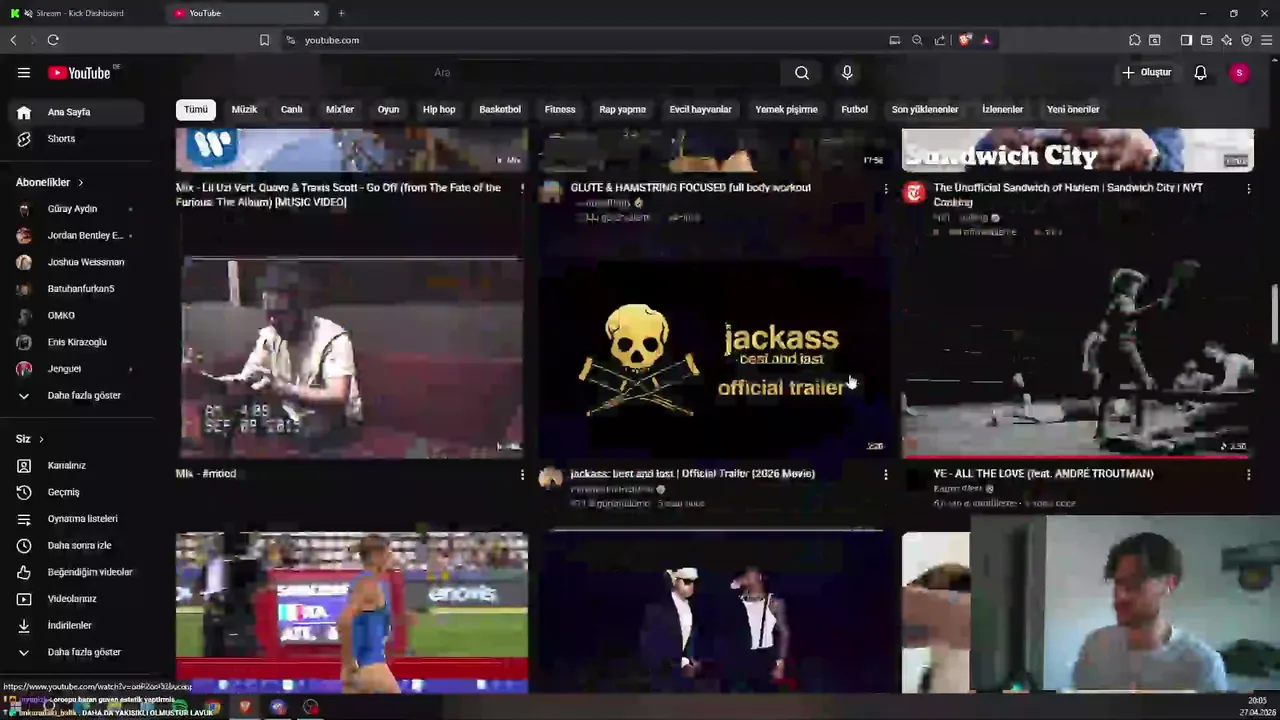Select the Müzik filter chip
The image size is (1280, 720).
pos(244,109)
